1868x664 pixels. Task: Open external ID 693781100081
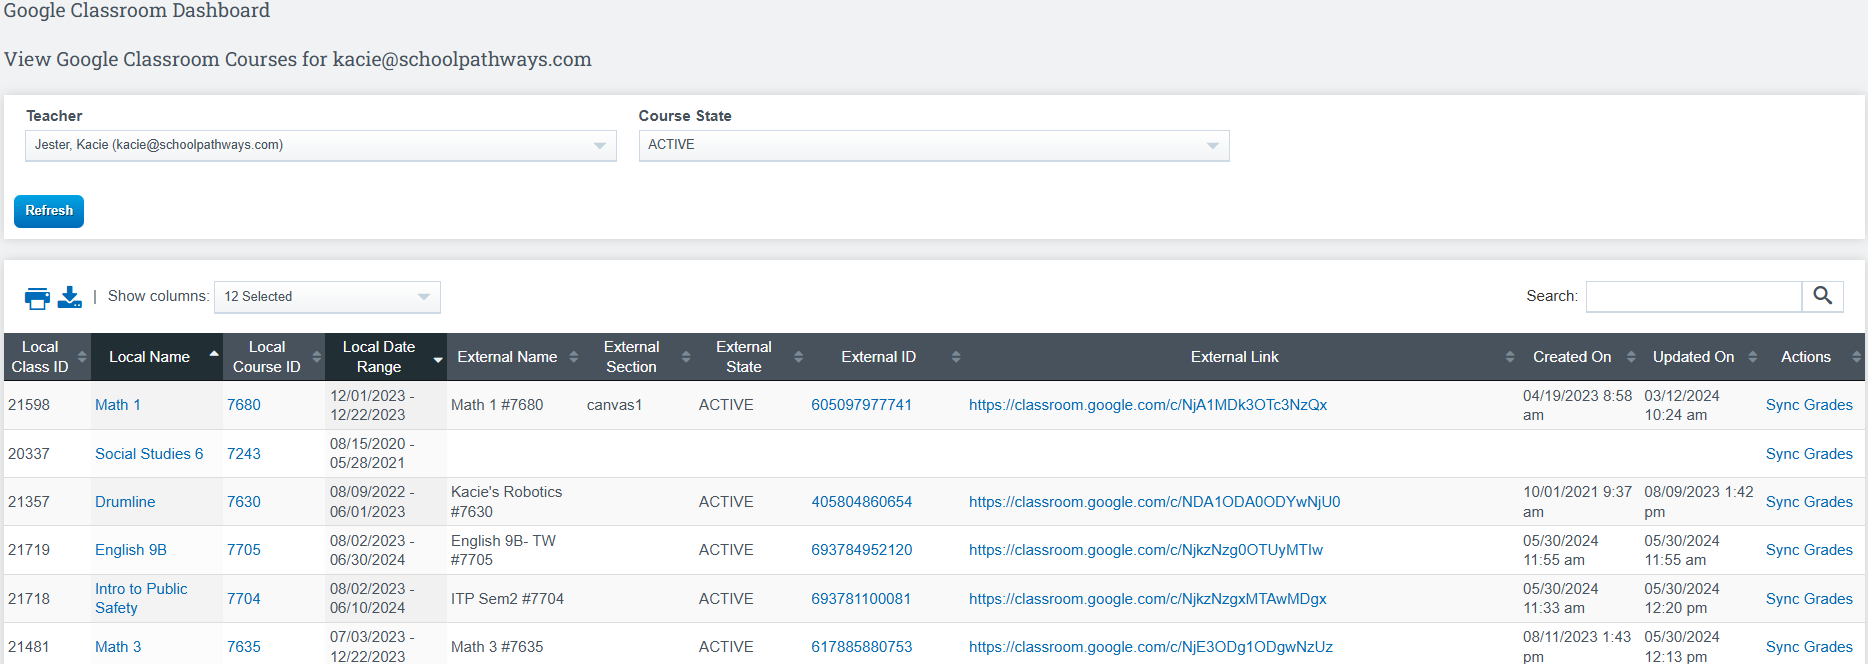click(x=861, y=599)
